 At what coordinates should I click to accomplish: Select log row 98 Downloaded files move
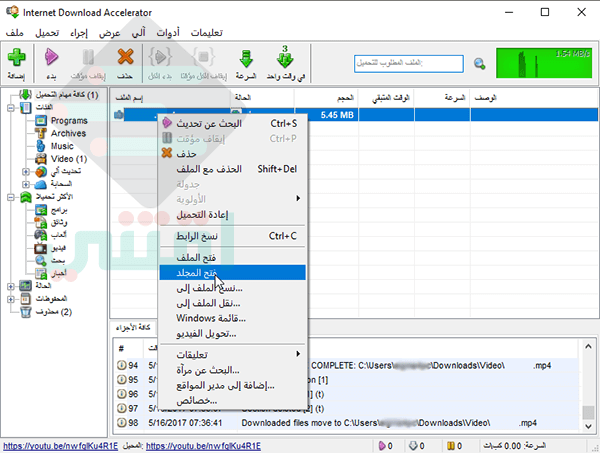coord(347,423)
